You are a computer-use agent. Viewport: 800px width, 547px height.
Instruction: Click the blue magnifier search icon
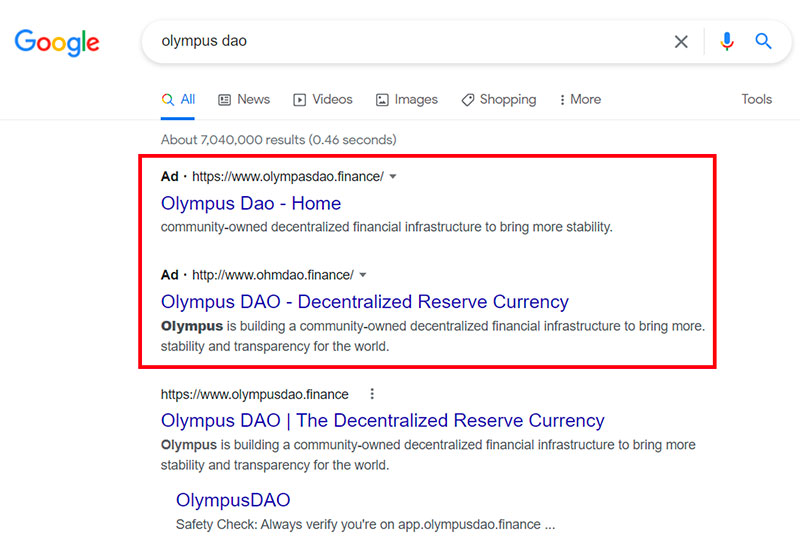click(x=763, y=41)
